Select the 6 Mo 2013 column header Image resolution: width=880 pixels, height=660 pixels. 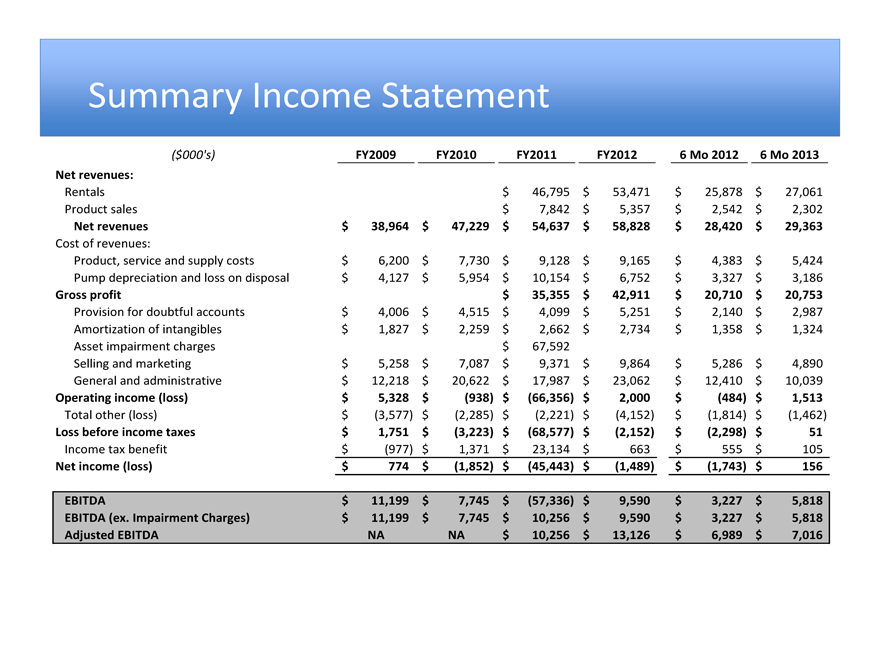(789, 155)
